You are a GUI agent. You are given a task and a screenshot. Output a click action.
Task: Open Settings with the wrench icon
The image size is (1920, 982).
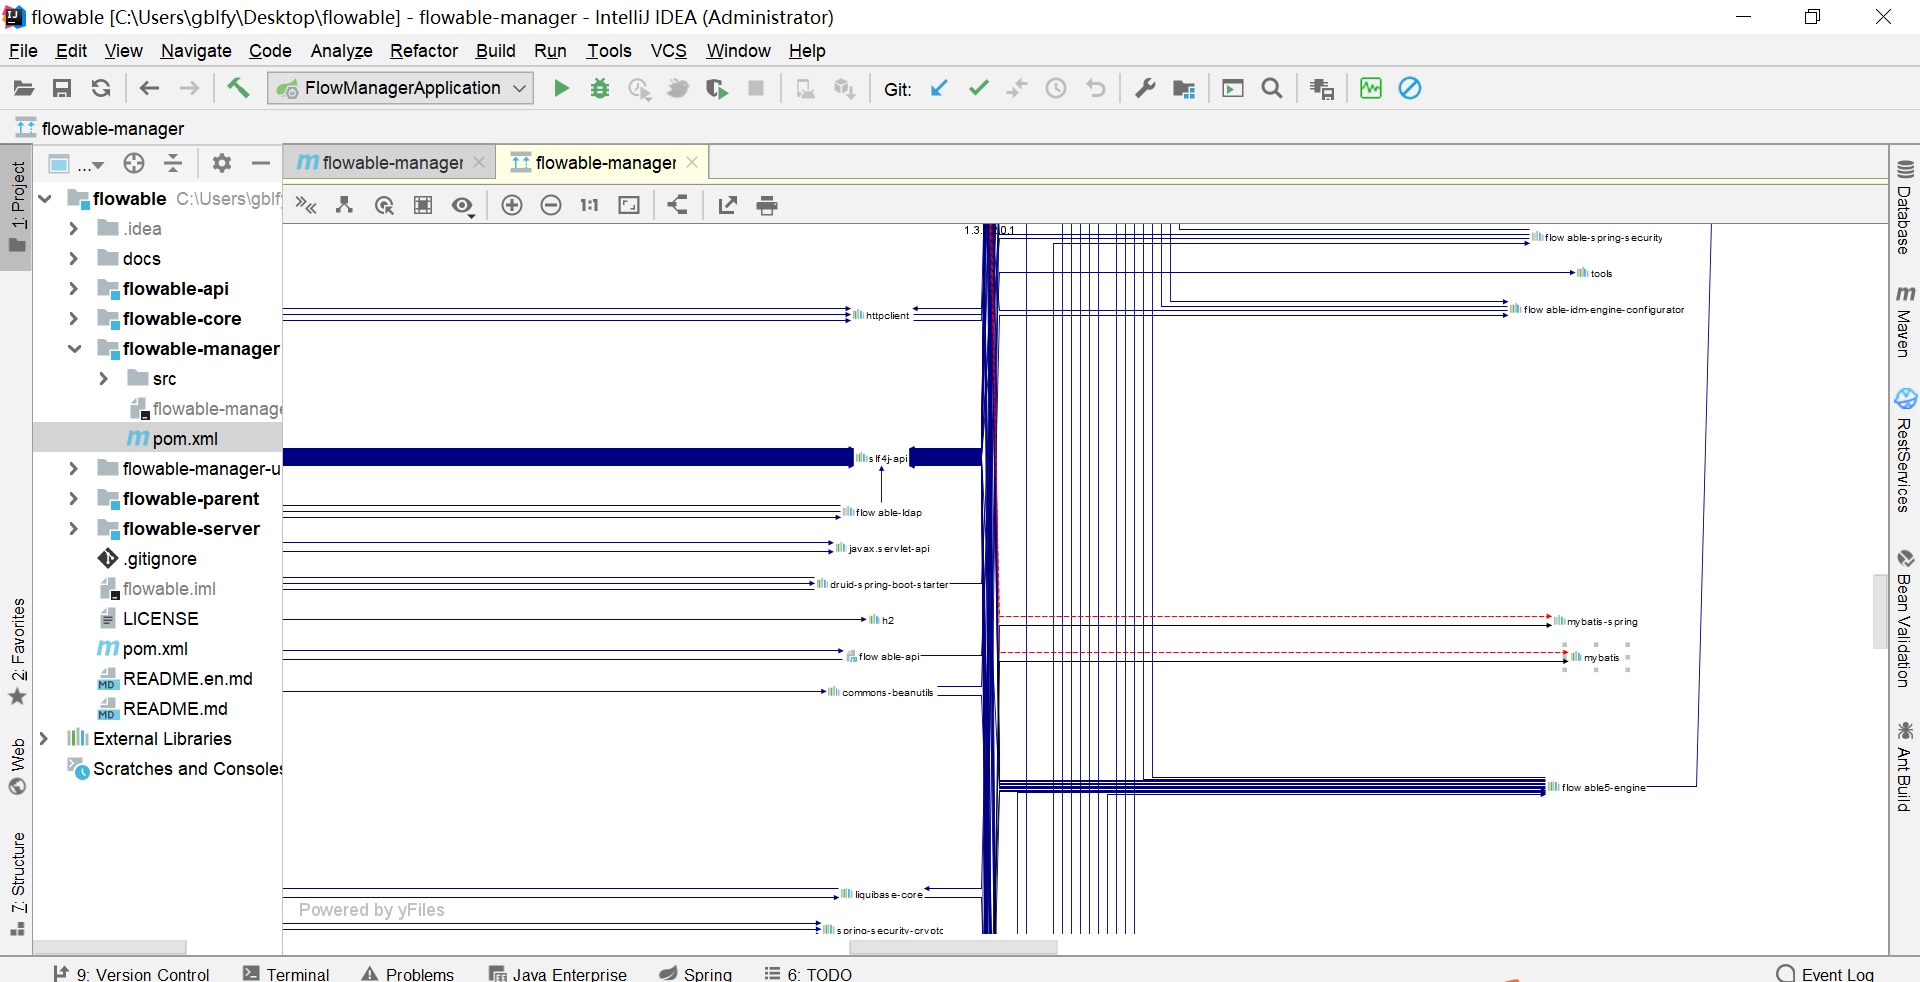pos(1145,89)
